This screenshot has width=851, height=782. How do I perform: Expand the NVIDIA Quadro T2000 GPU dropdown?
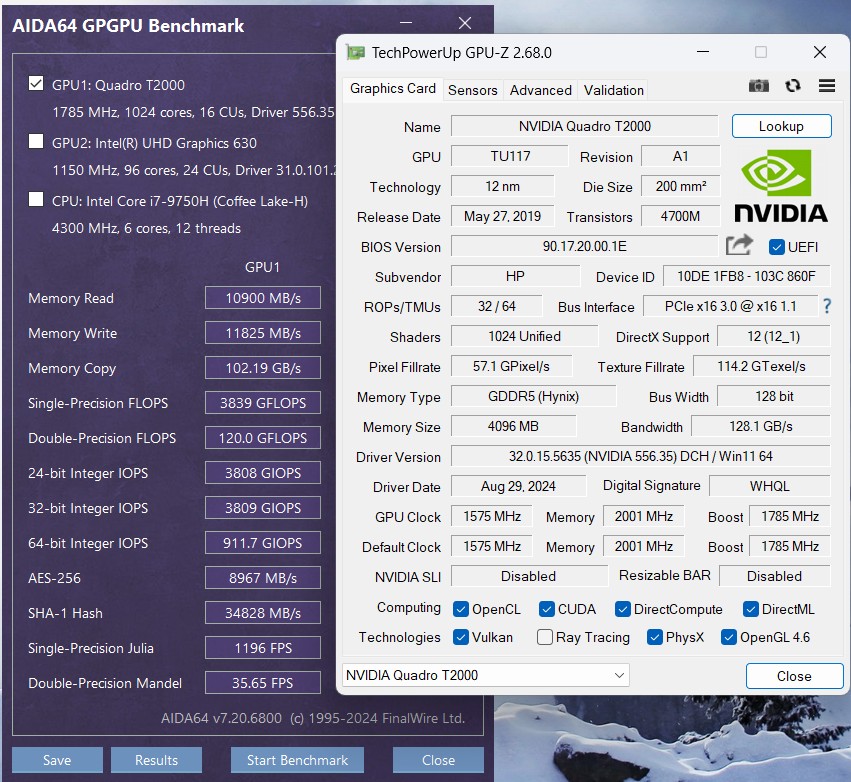click(486, 675)
